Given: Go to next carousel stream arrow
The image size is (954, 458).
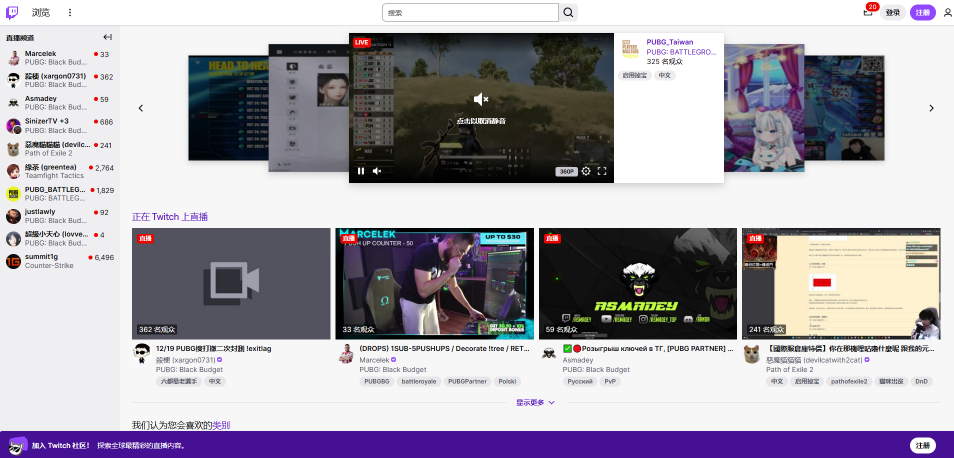Looking at the screenshot, I should coord(931,108).
